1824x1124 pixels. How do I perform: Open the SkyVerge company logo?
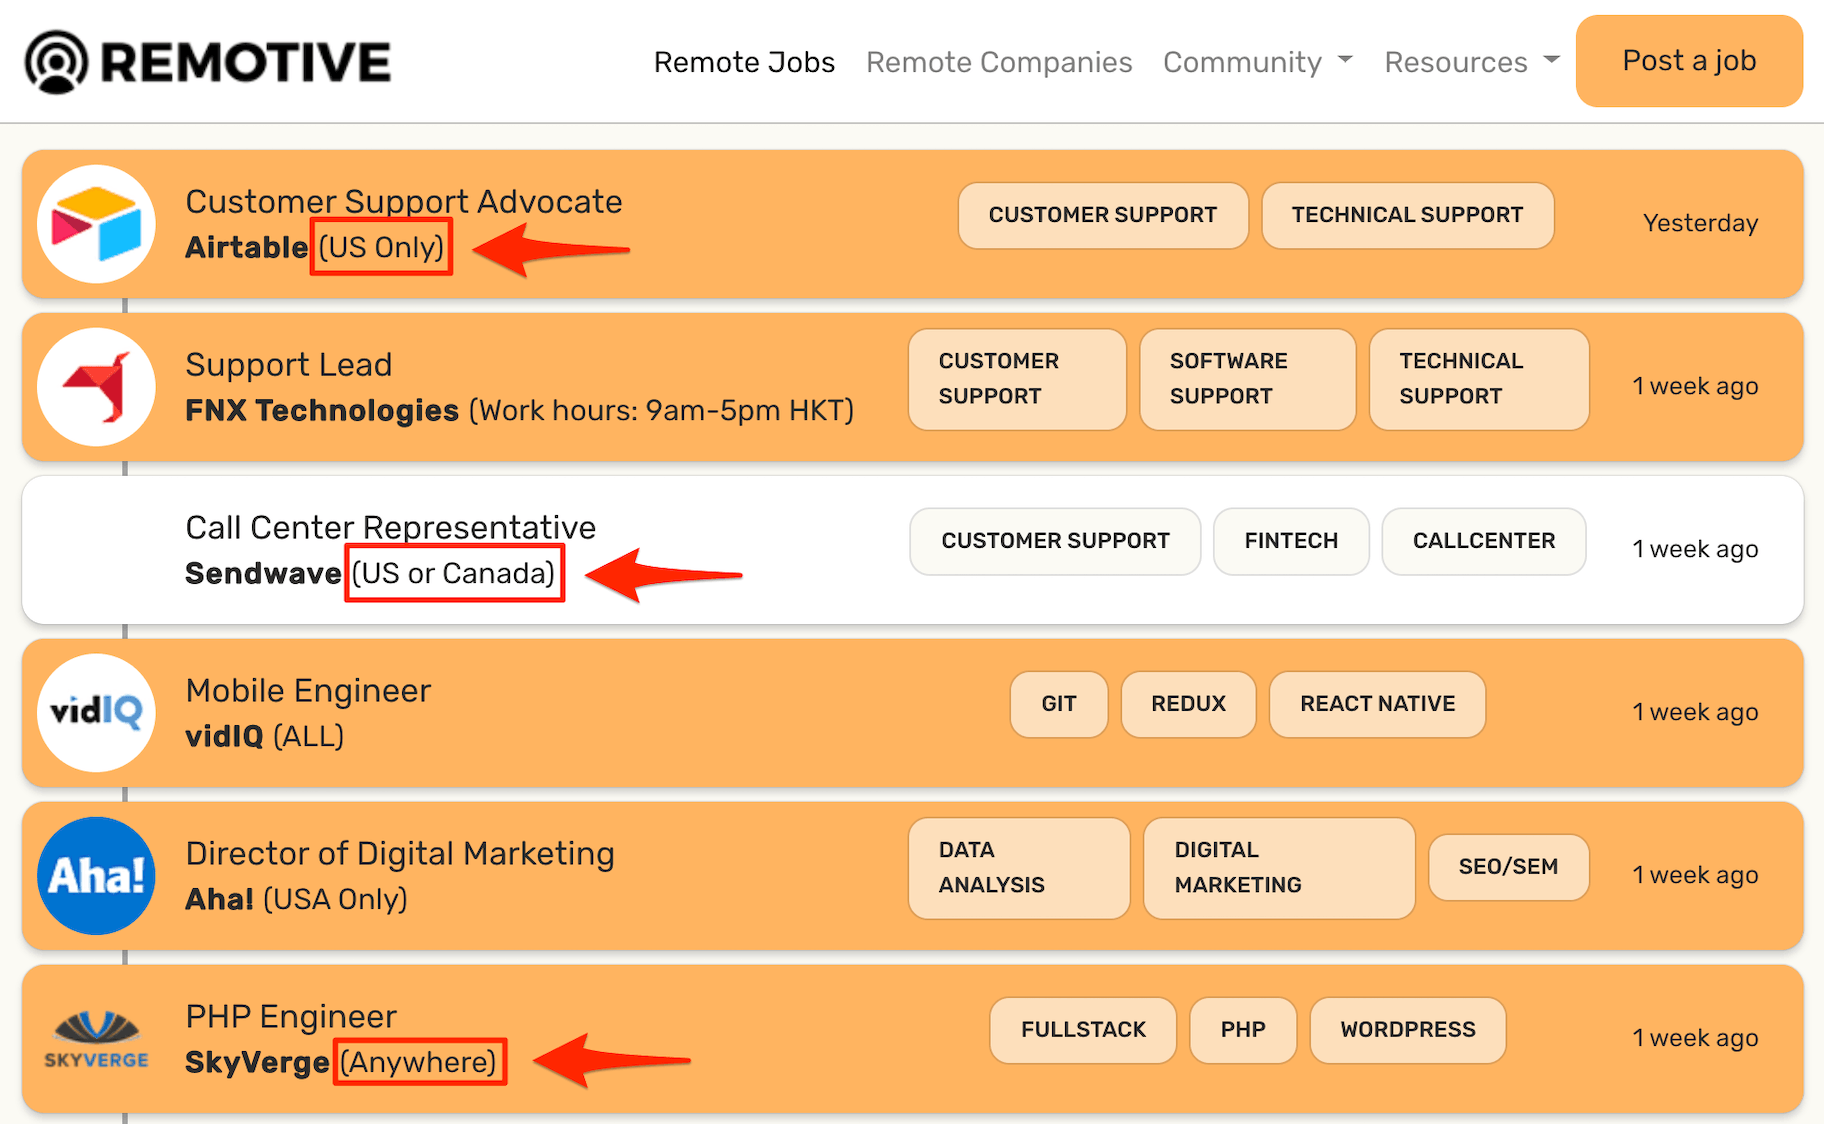click(97, 1038)
